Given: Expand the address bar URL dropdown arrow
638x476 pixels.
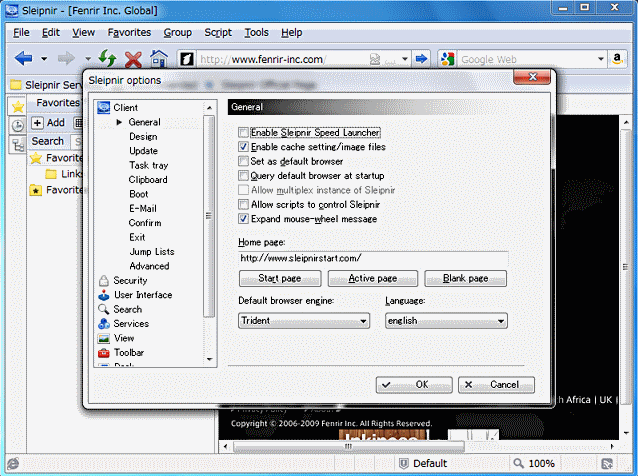Looking at the screenshot, I should click(x=403, y=59).
